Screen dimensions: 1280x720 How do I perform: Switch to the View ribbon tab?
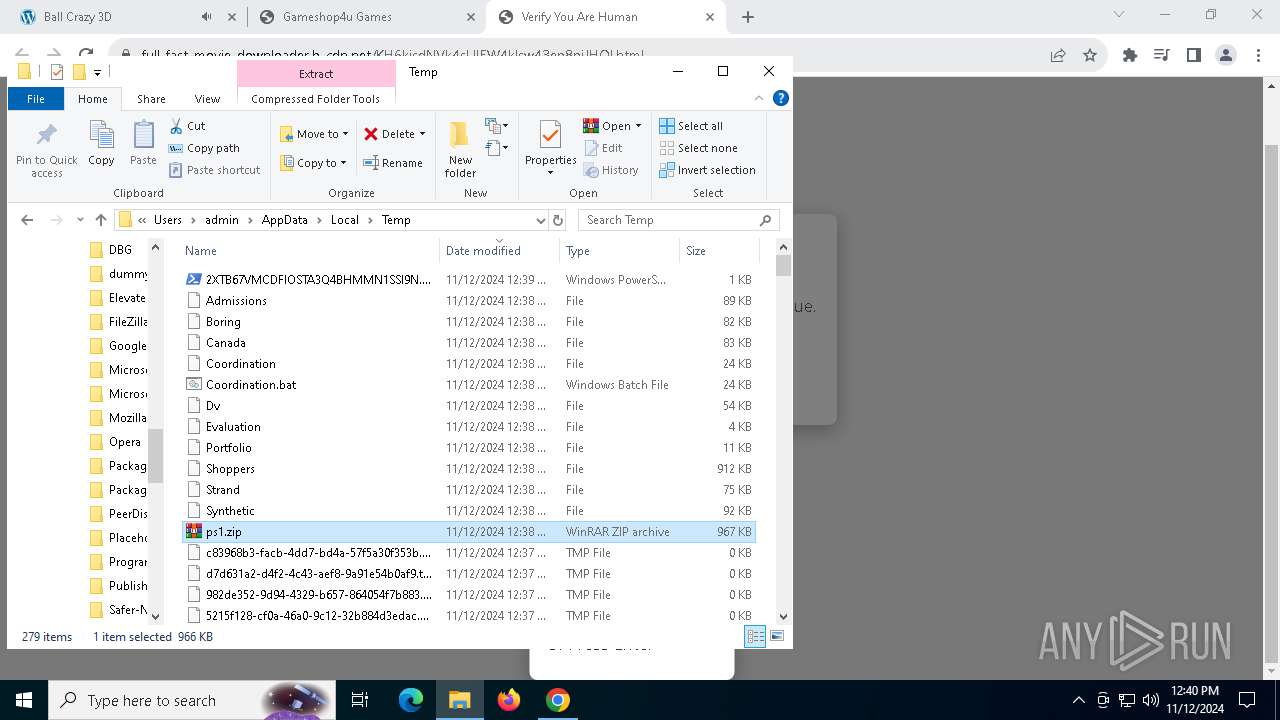pyautogui.click(x=207, y=99)
